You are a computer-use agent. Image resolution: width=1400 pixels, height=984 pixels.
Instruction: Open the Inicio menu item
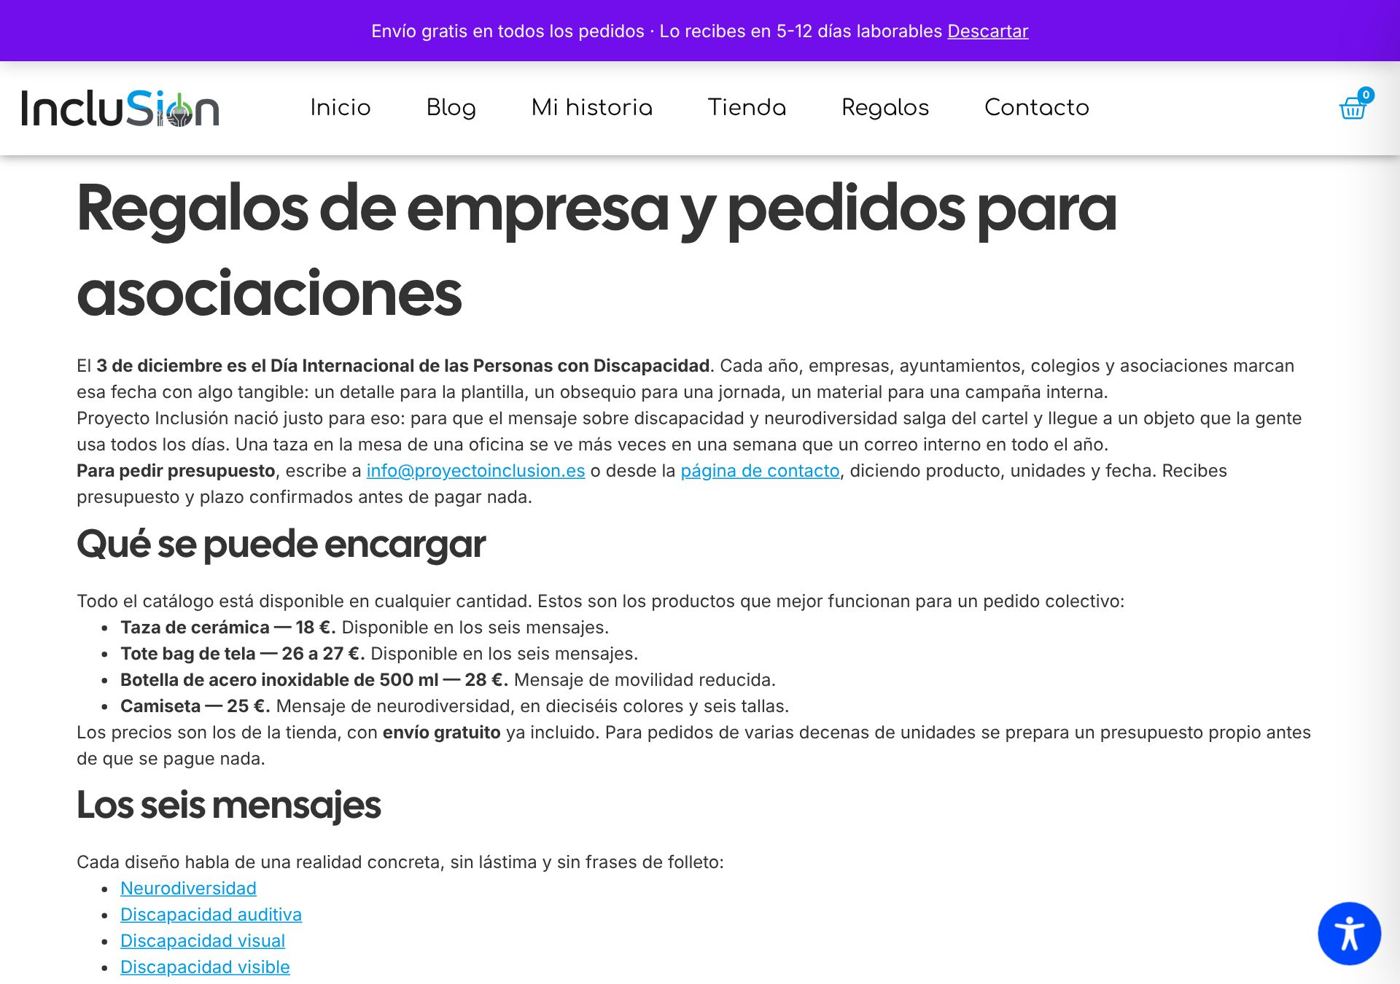tap(340, 108)
